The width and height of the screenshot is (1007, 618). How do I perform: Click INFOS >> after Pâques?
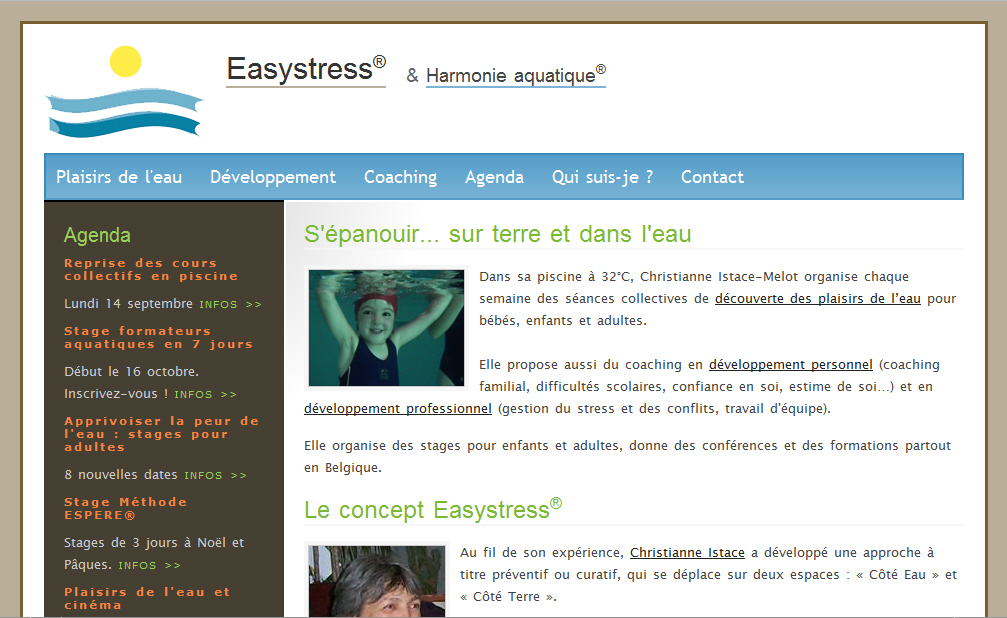(x=150, y=565)
